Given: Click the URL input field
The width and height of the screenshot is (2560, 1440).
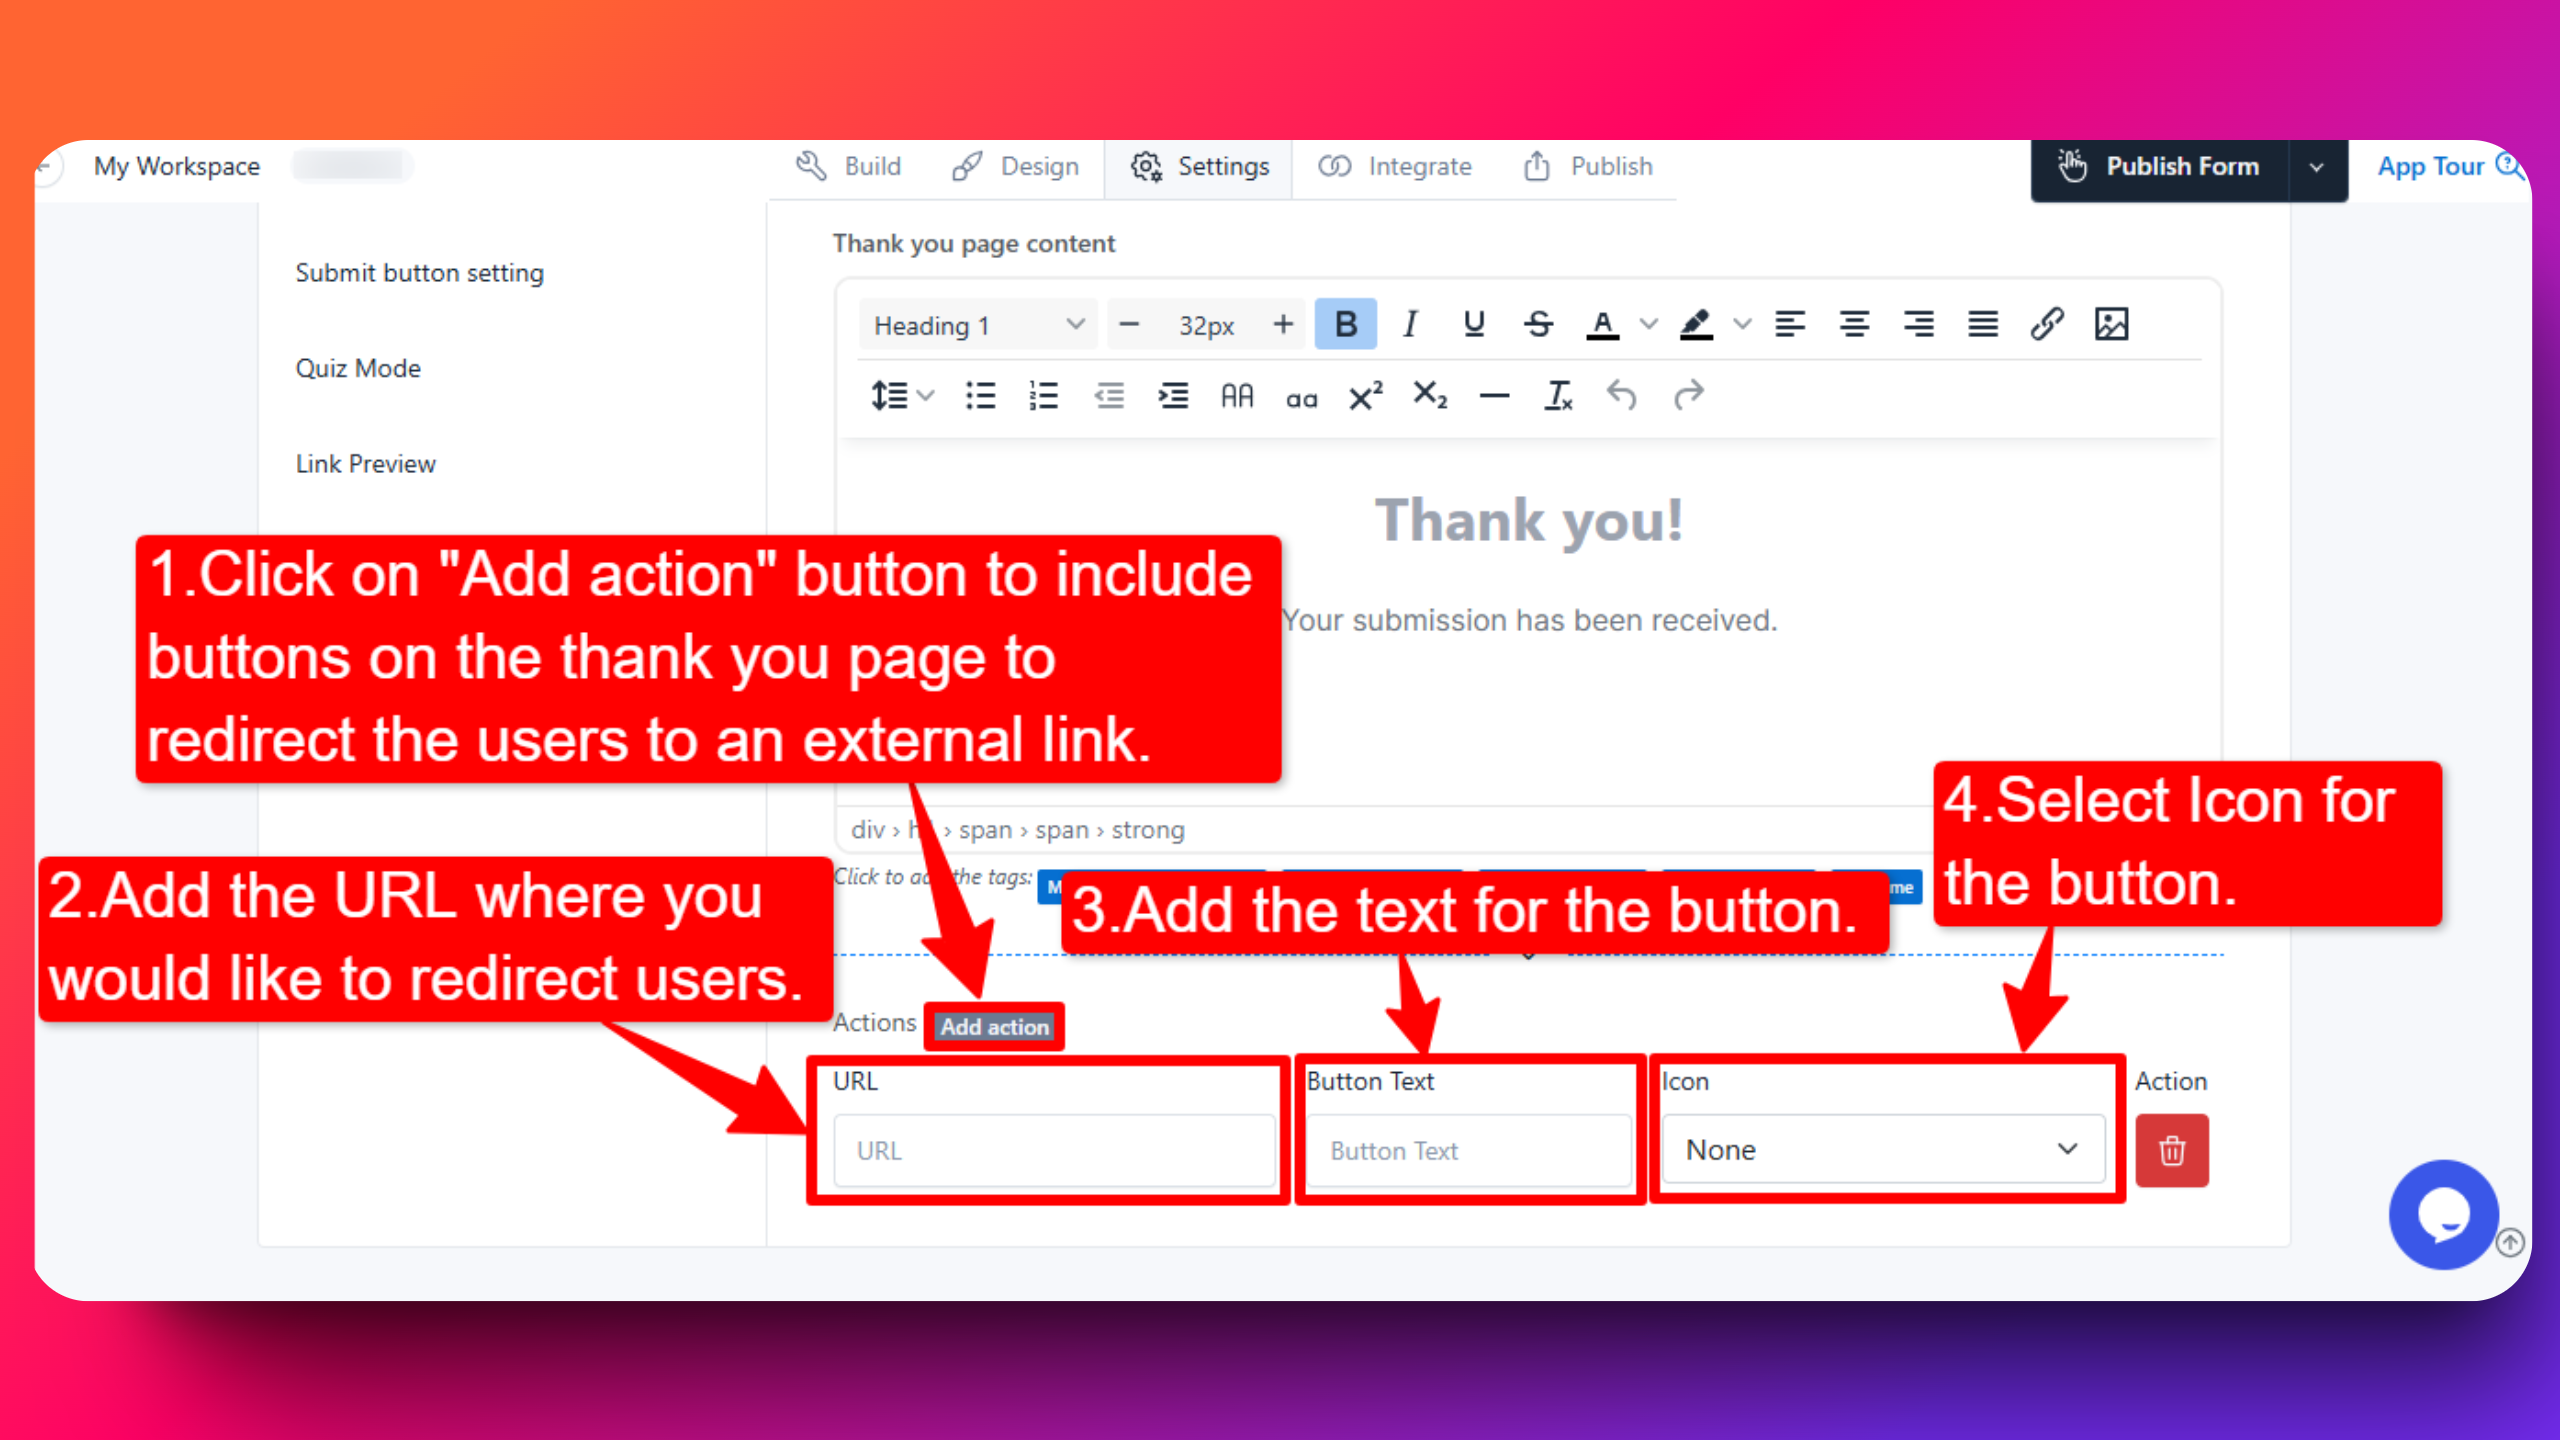Looking at the screenshot, I should click(1054, 1151).
